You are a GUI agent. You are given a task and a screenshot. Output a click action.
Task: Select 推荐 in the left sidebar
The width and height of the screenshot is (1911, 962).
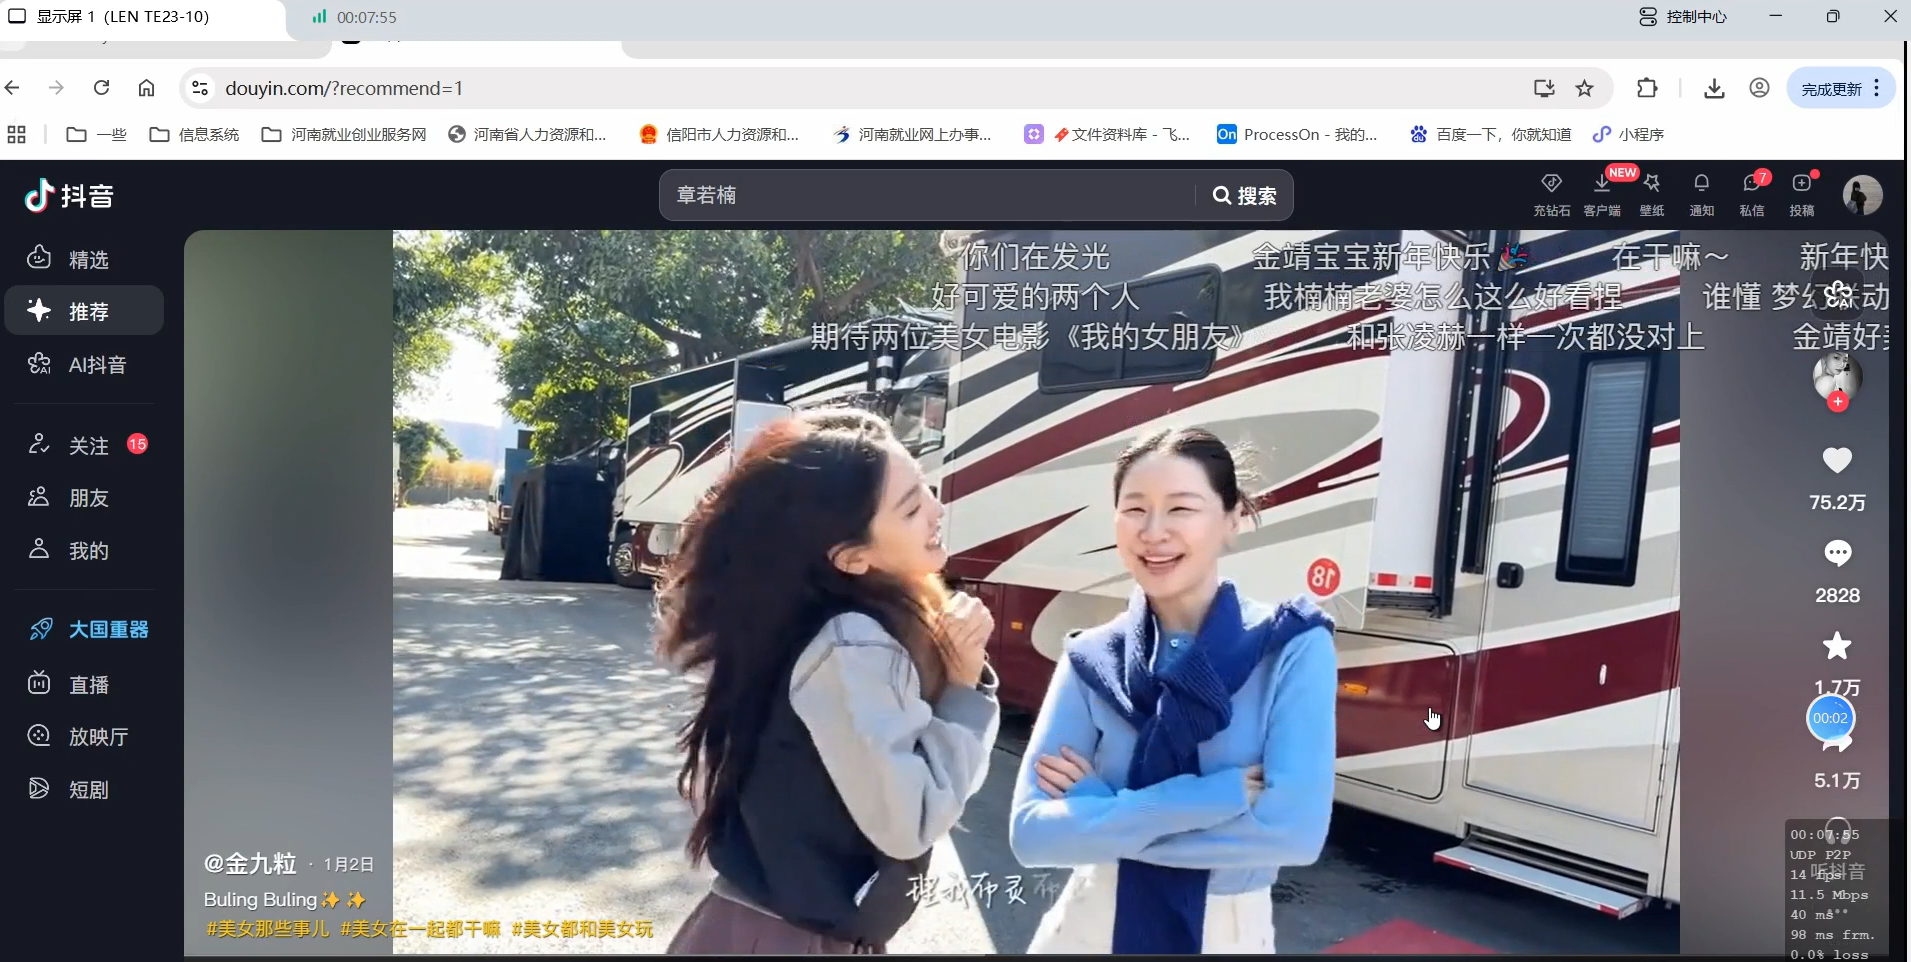coord(84,311)
